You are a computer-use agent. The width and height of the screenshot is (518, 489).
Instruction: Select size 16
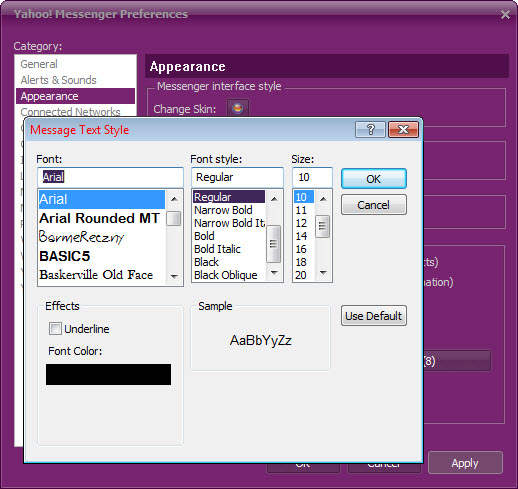pos(304,249)
